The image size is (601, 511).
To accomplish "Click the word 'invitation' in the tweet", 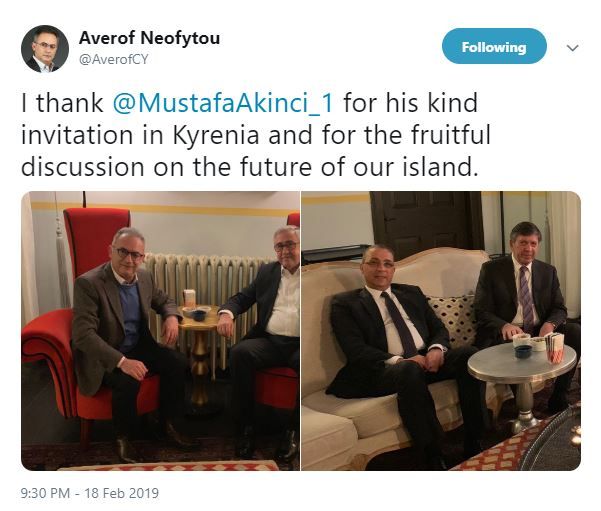I will [77, 135].
